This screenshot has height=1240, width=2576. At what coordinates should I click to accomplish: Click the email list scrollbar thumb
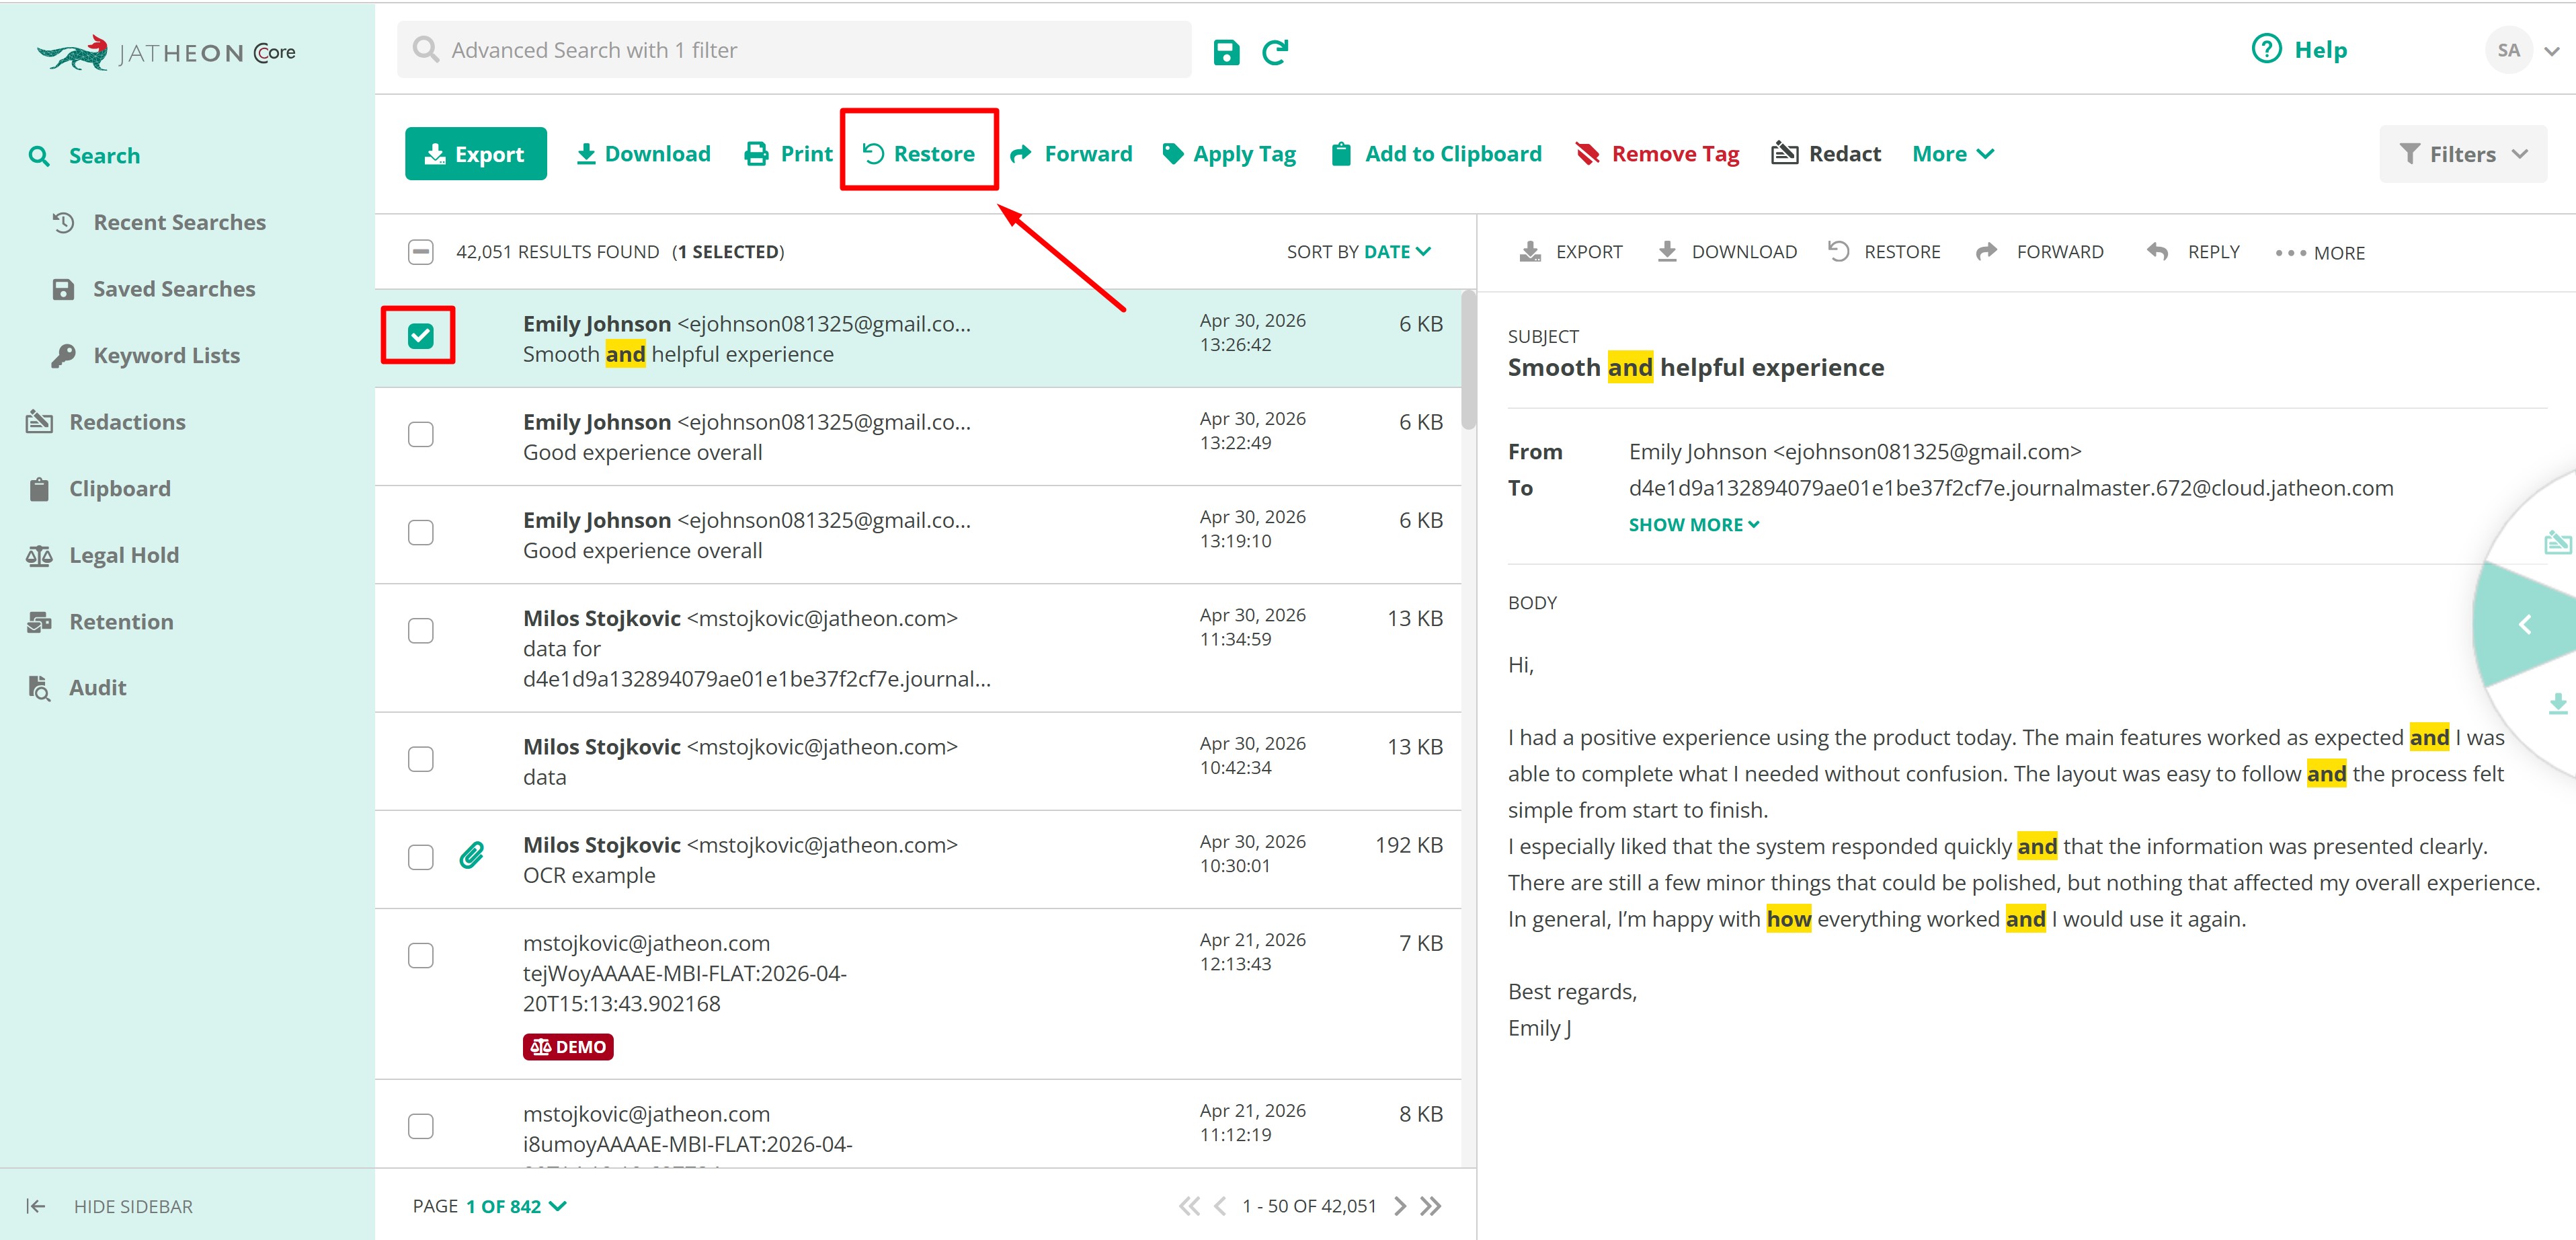pyautogui.click(x=1468, y=360)
